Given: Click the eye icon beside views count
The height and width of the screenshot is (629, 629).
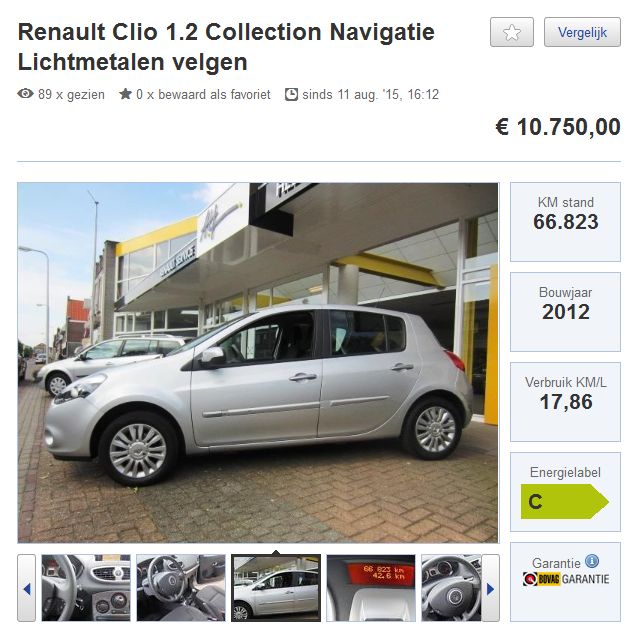Looking at the screenshot, I should pyautogui.click(x=25, y=94).
